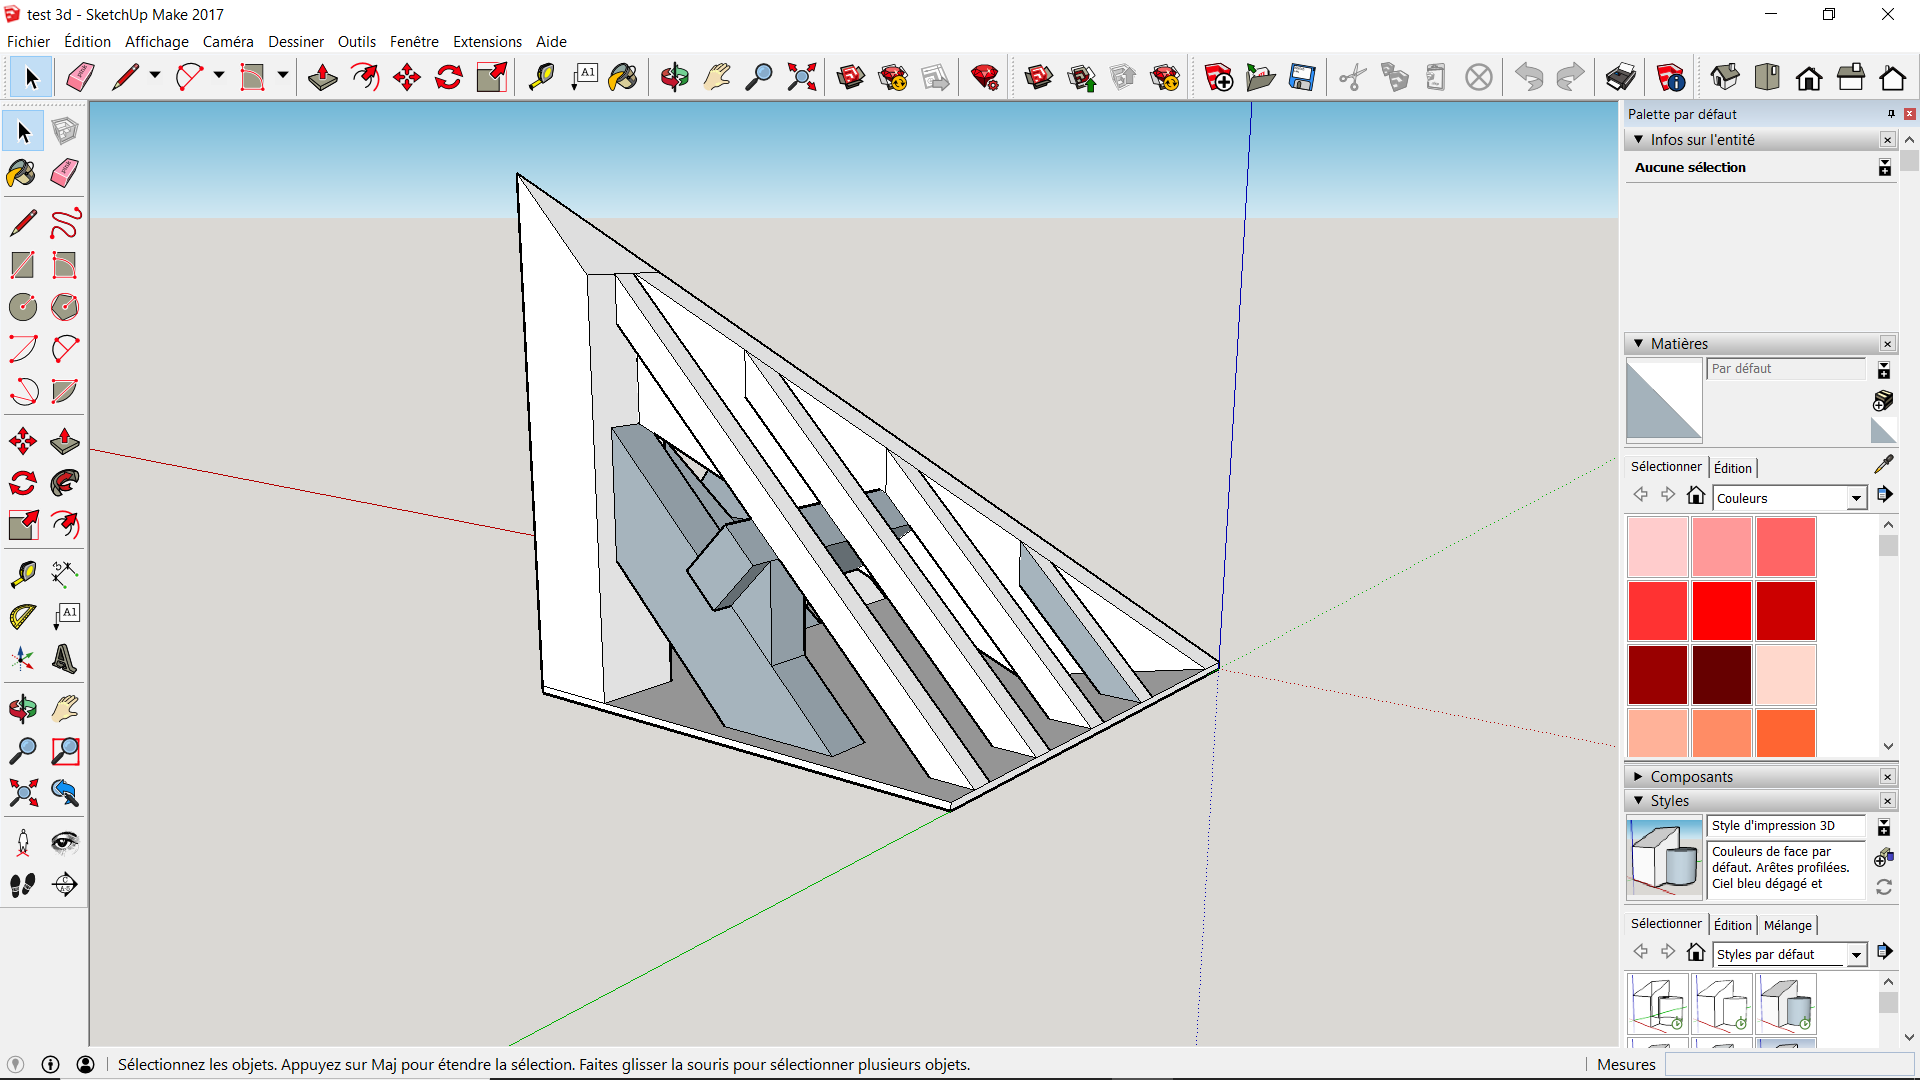The image size is (1920, 1080).
Task: Switch to Édition tab in Matières
Action: pos(1732,468)
